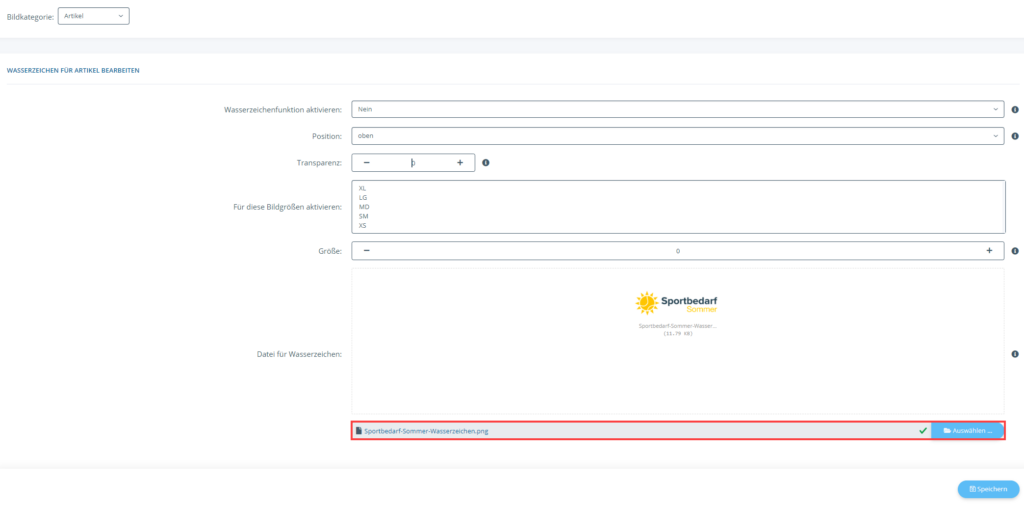Screen dimensions: 1024x506
Task: Increase Größe value with plus button
Action: pos(989,251)
